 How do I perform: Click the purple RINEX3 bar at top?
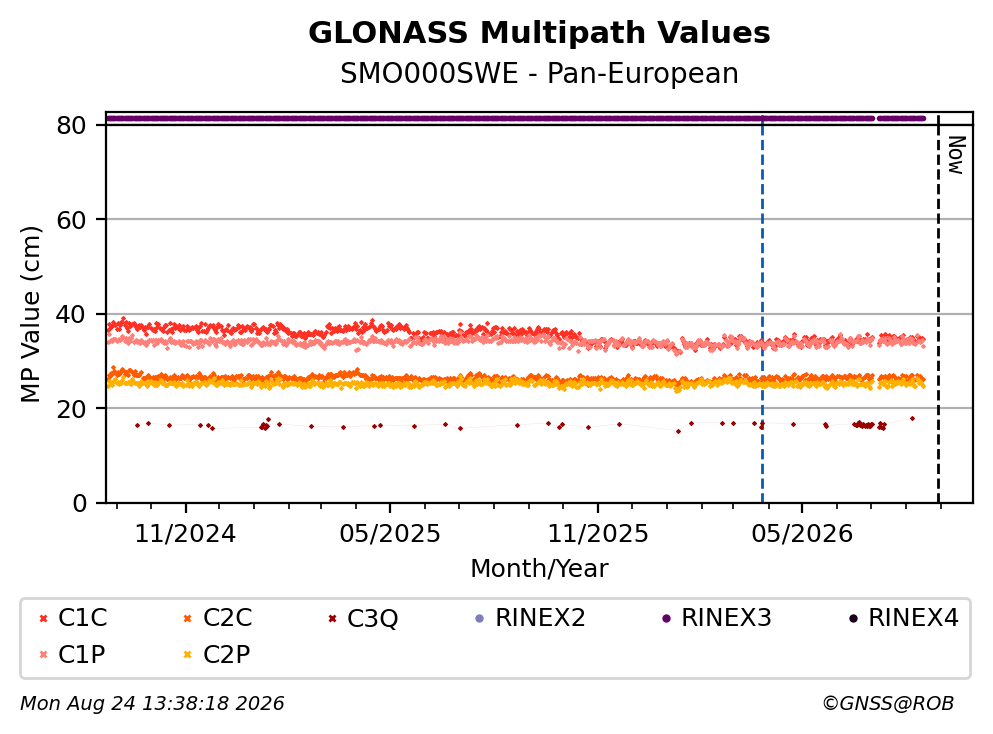516,118
